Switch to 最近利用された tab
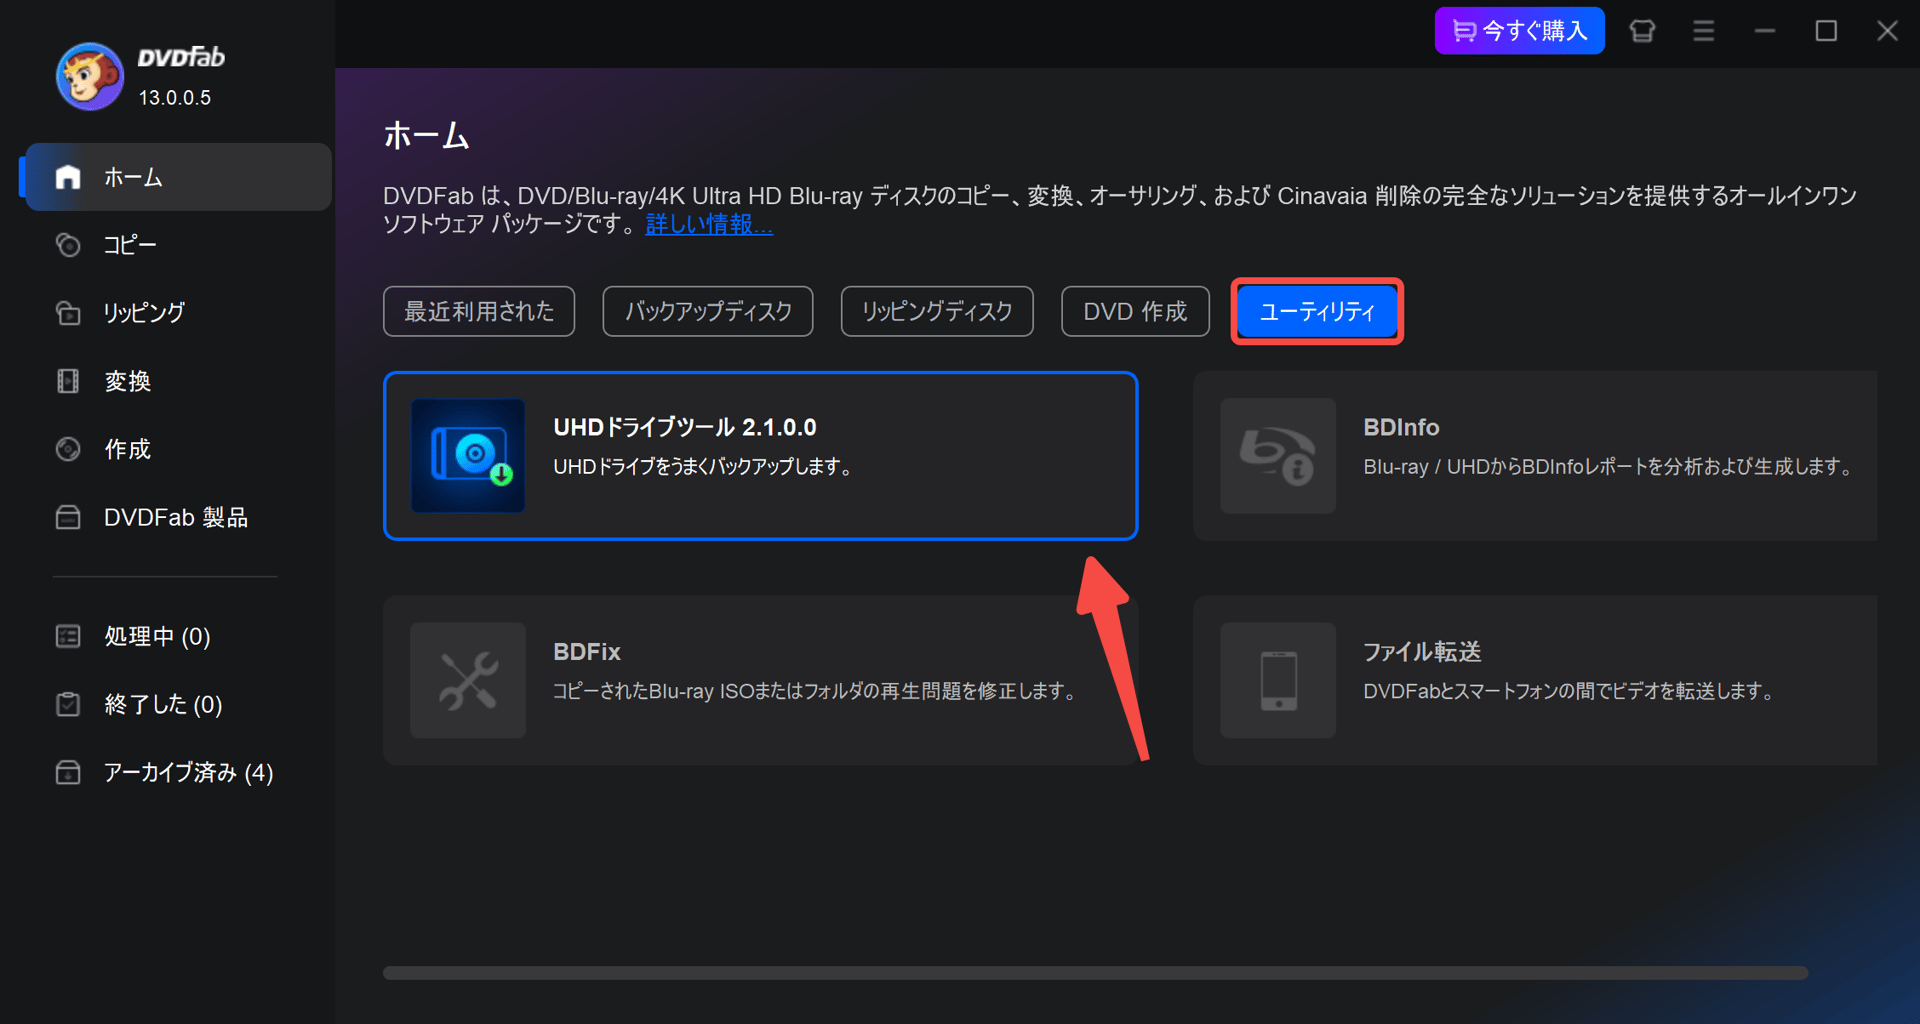 pos(479,311)
